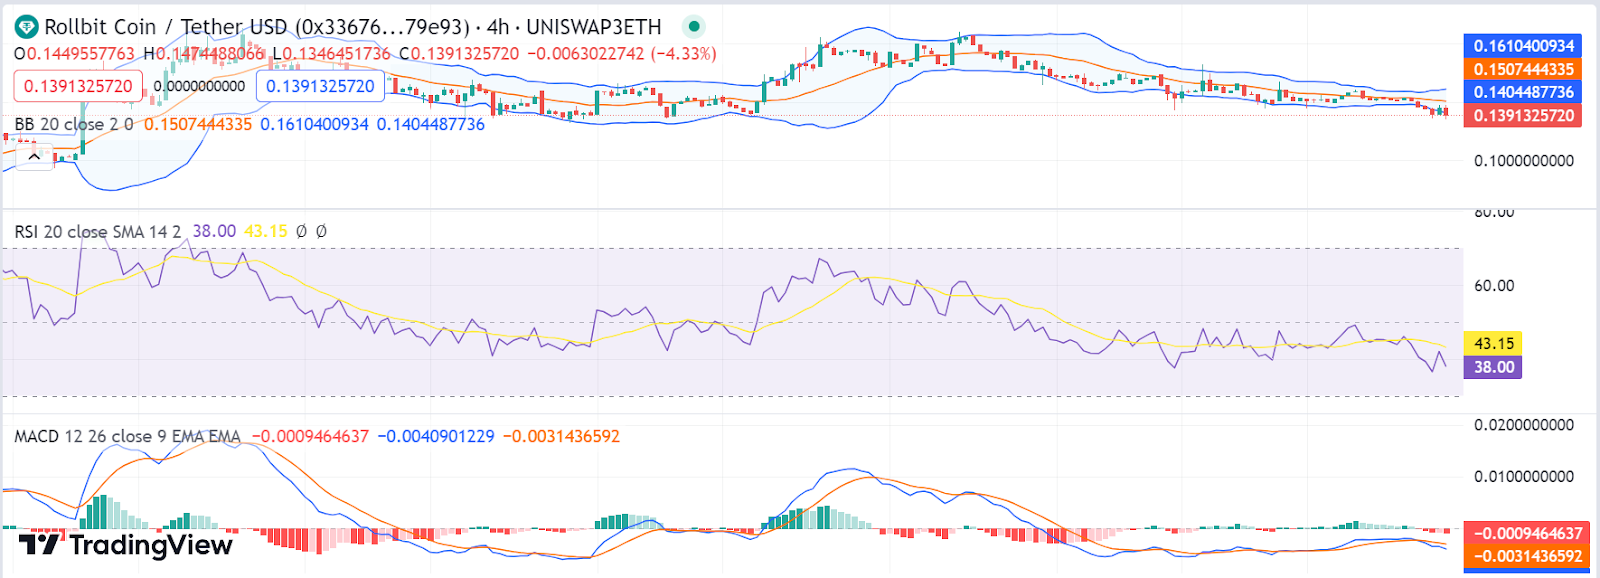This screenshot has height=578, width=1600.
Task: Collapse the indicator legend with the up arrow
Action: coord(34,156)
